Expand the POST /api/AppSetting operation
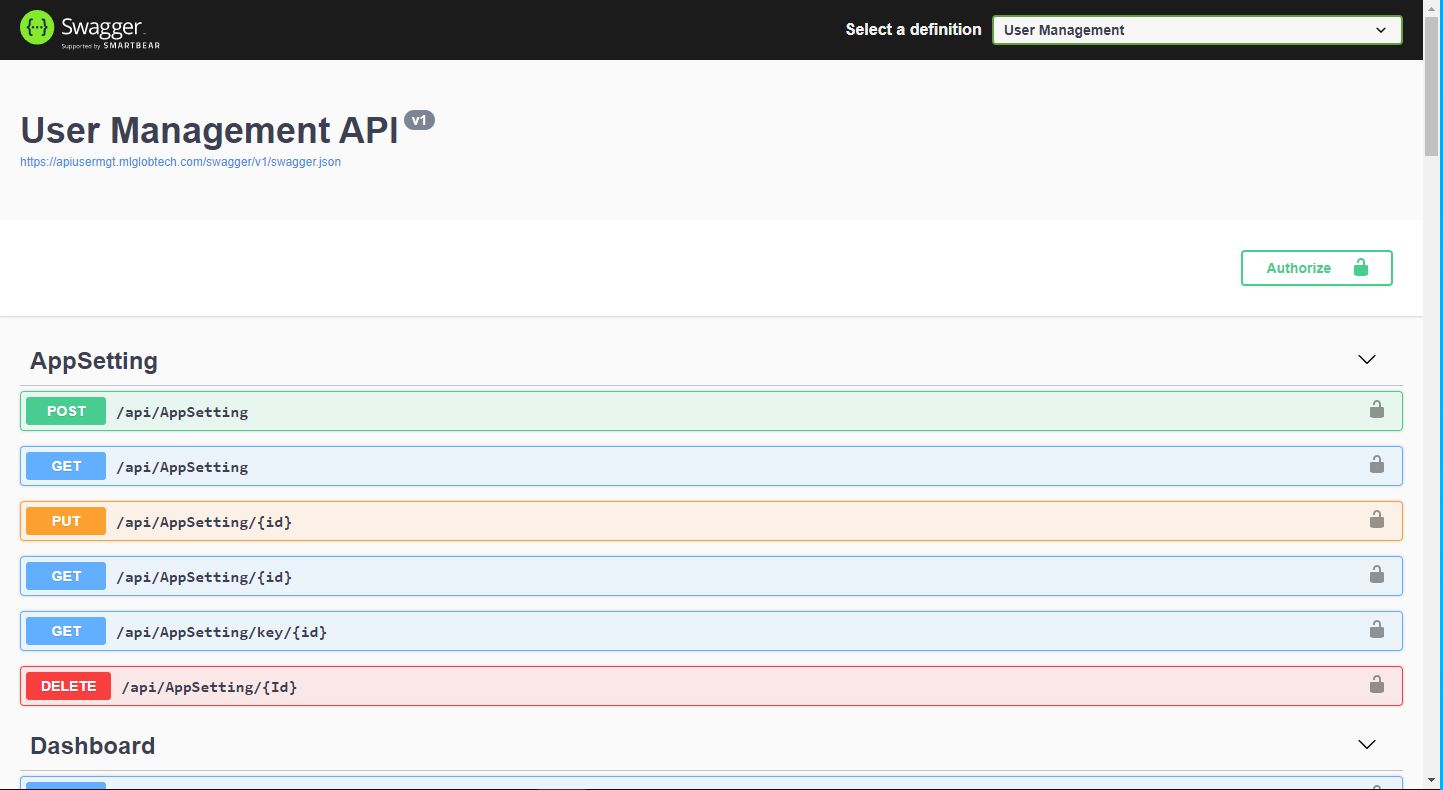Image resolution: width=1443 pixels, height=790 pixels. tap(182, 412)
